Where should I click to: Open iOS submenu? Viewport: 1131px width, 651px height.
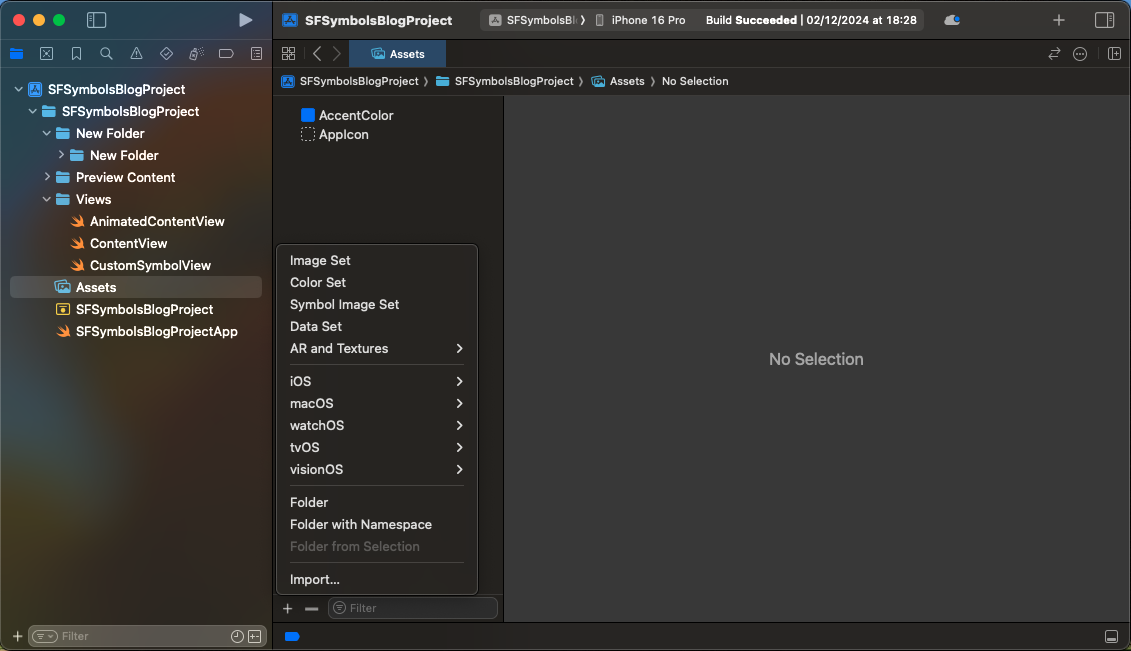[x=377, y=381]
